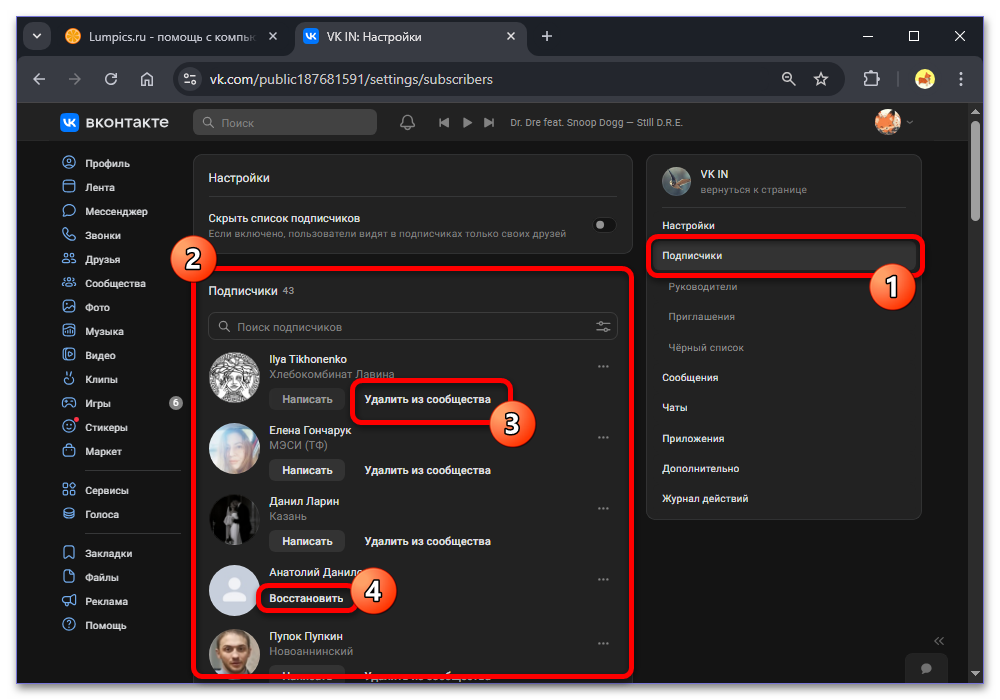1000x700 pixels.
Task: Collapse panel with double chevron icon
Action: click(939, 641)
